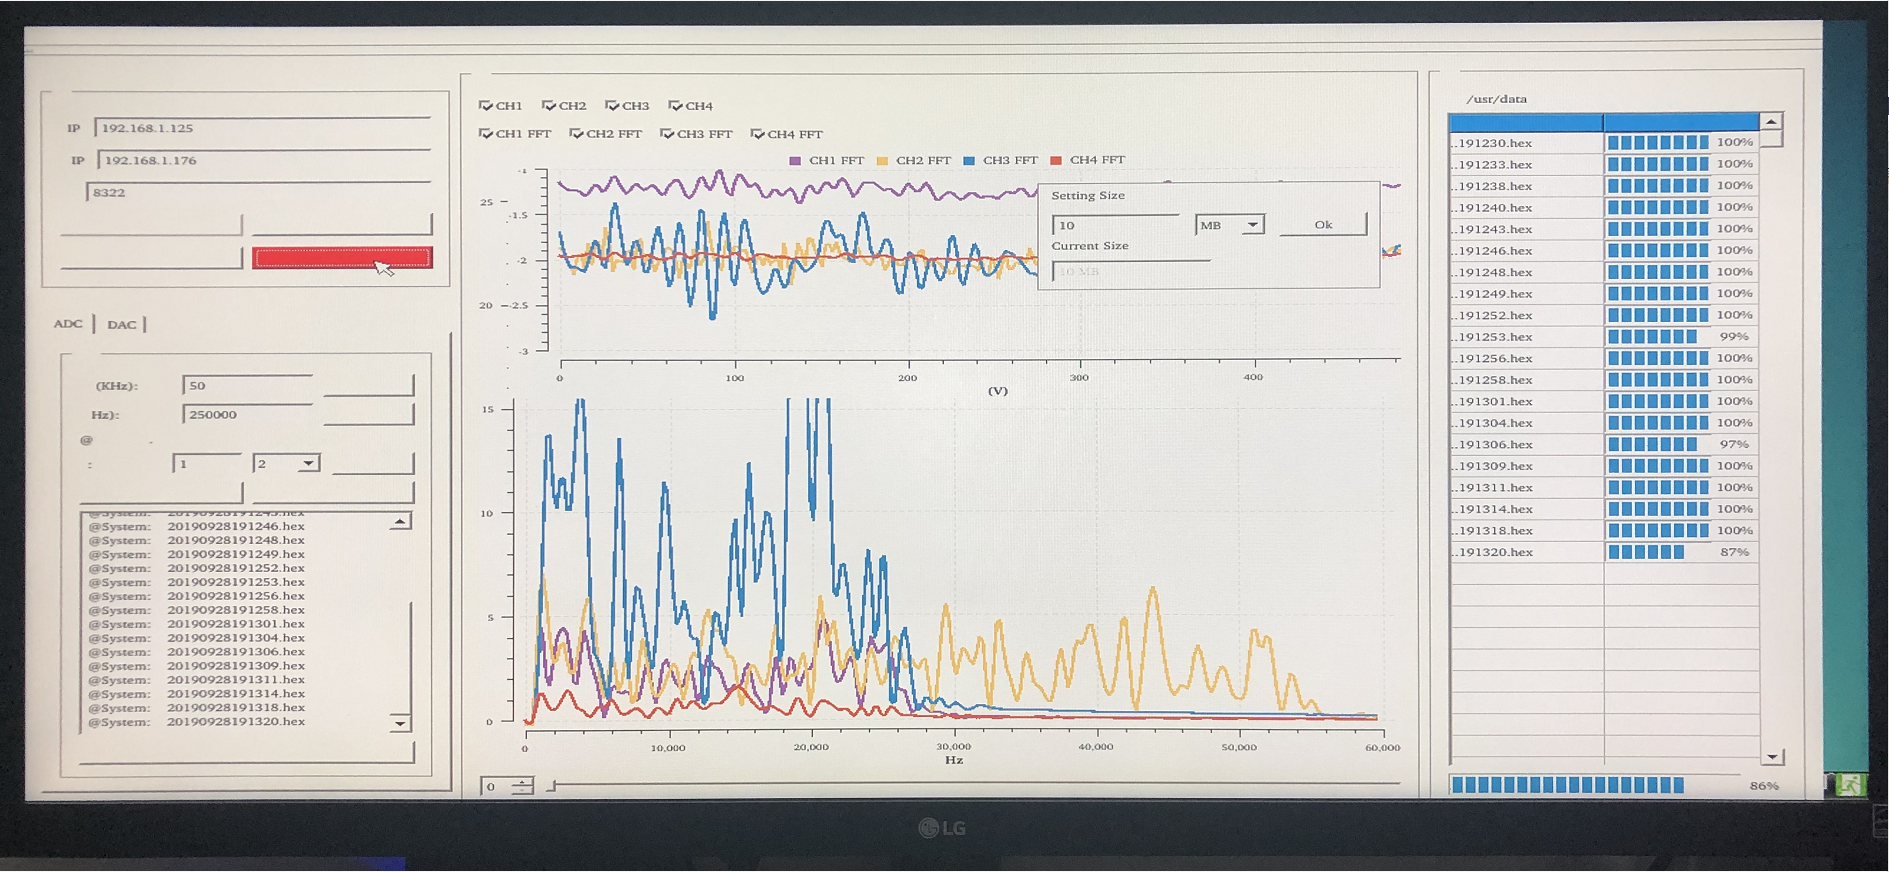Select log entry 20190928191301.hex

tap(236, 624)
